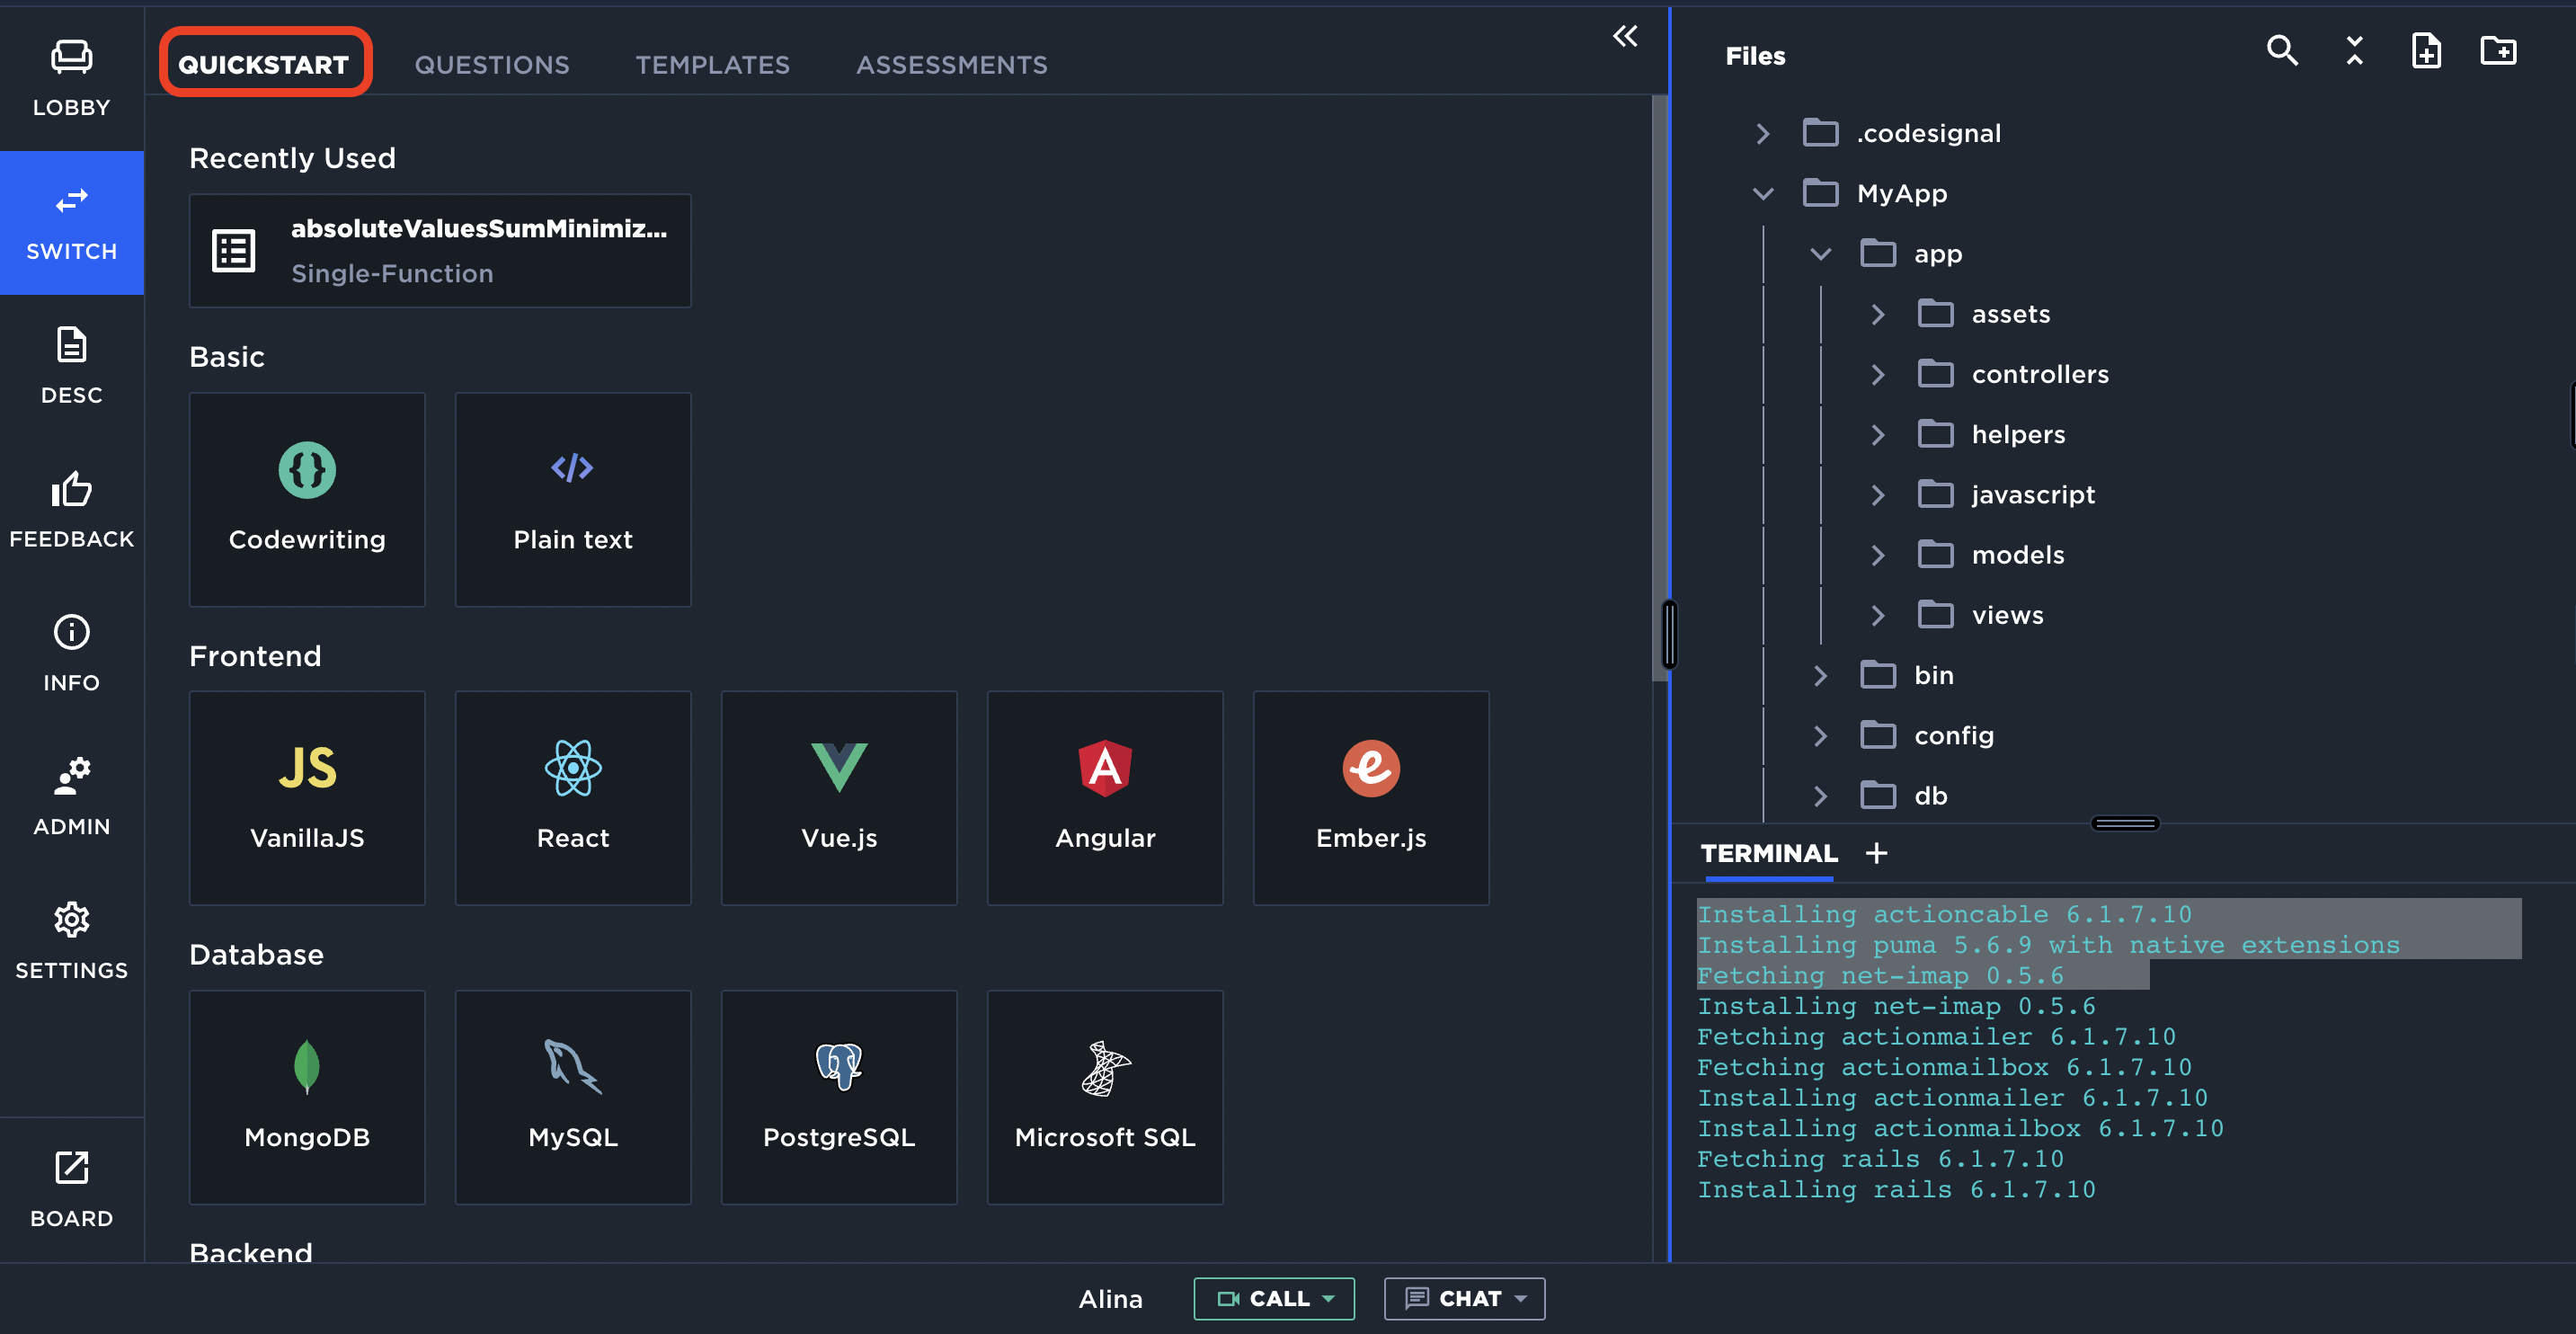Create a new file in Files
This screenshot has height=1334, width=2576.
click(2426, 50)
